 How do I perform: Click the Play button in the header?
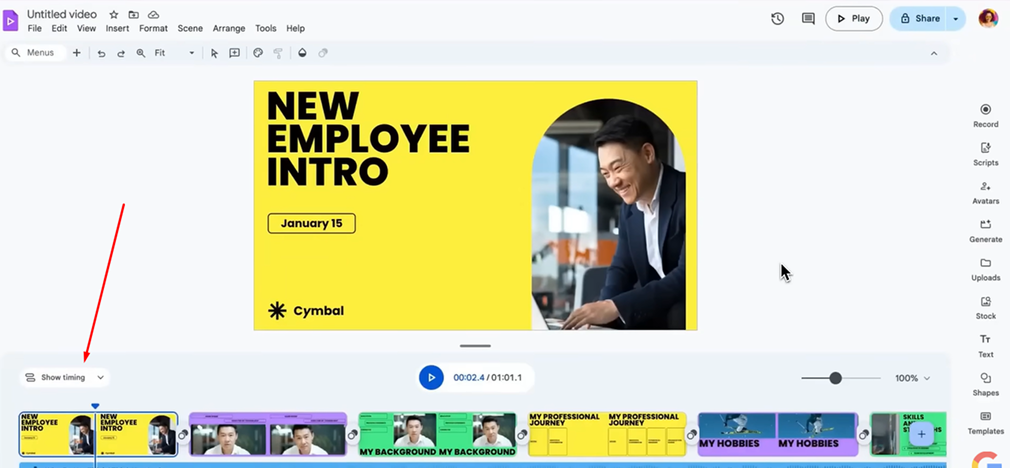853,18
